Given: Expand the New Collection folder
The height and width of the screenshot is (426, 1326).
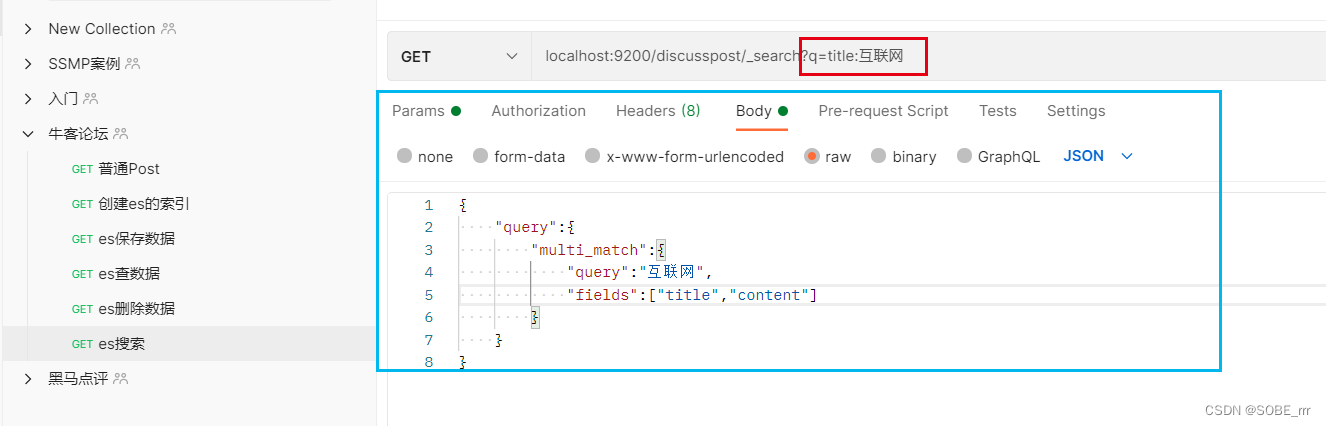Looking at the screenshot, I should tap(28, 29).
